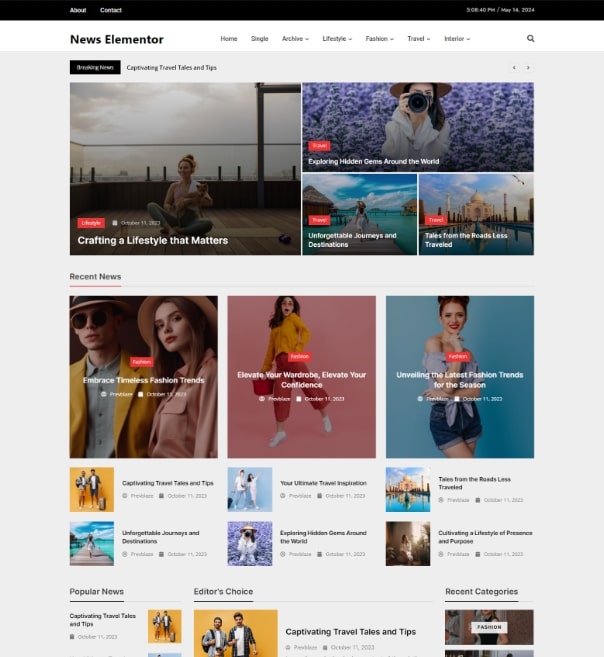Click the red Travel tag on camera photo post
Image resolution: width=604 pixels, height=657 pixels.
(319, 146)
